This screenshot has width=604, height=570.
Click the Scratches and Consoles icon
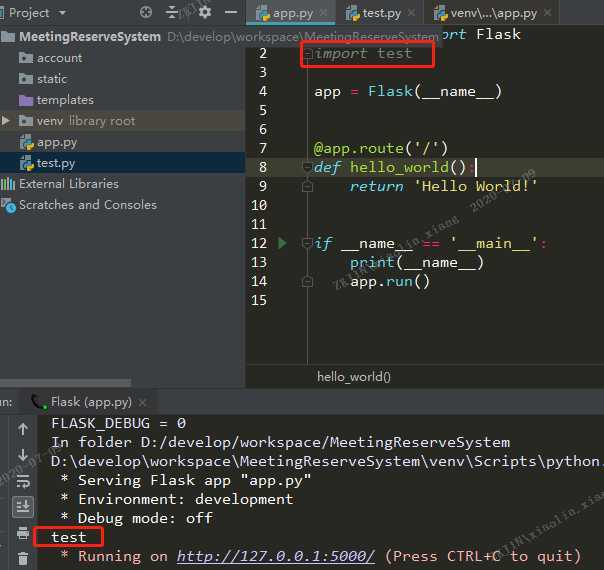click(x=8, y=206)
